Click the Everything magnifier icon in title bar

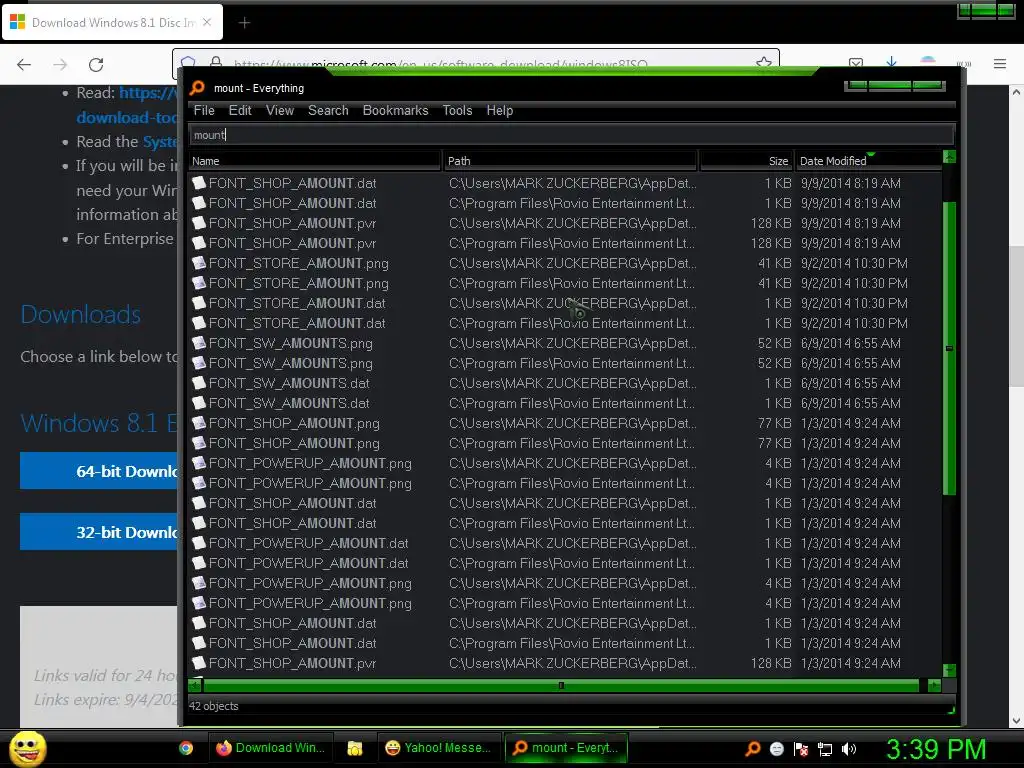pyautogui.click(x=197, y=88)
